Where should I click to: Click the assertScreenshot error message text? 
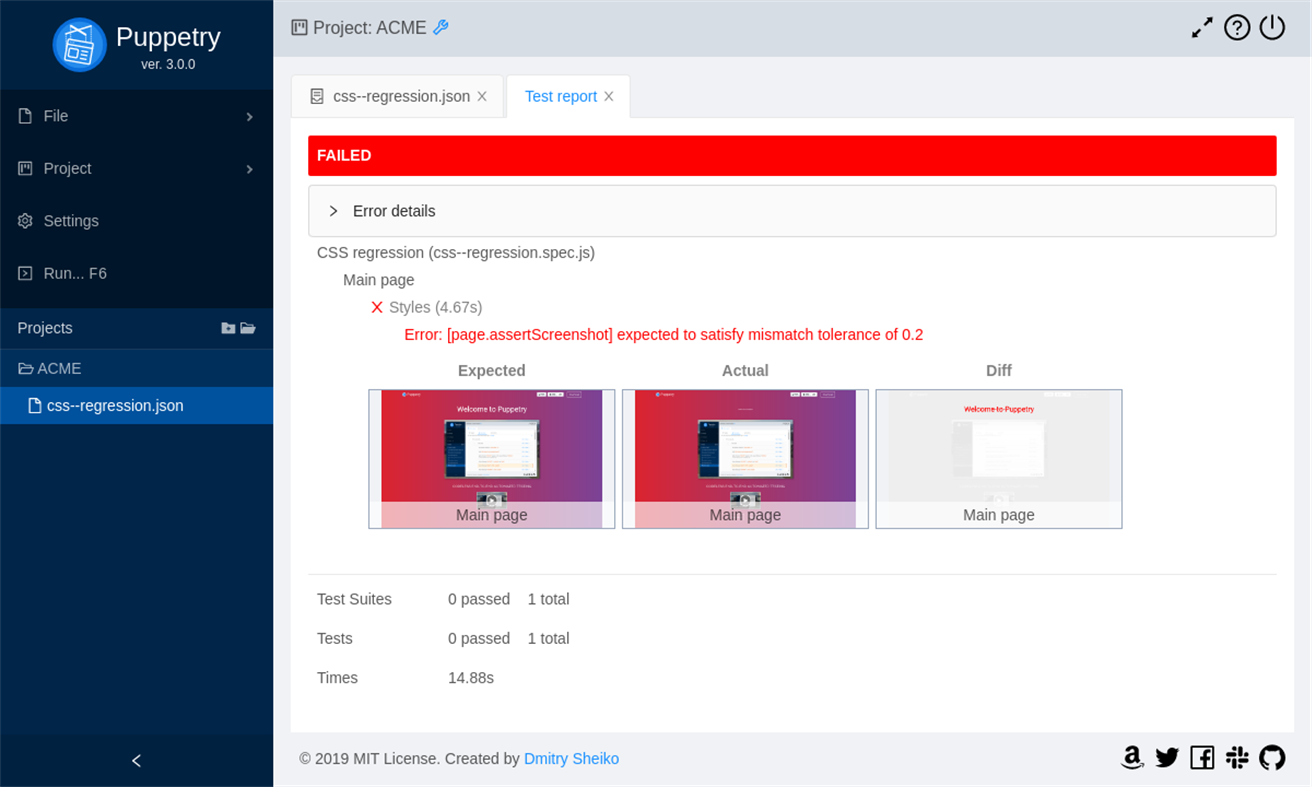click(664, 335)
